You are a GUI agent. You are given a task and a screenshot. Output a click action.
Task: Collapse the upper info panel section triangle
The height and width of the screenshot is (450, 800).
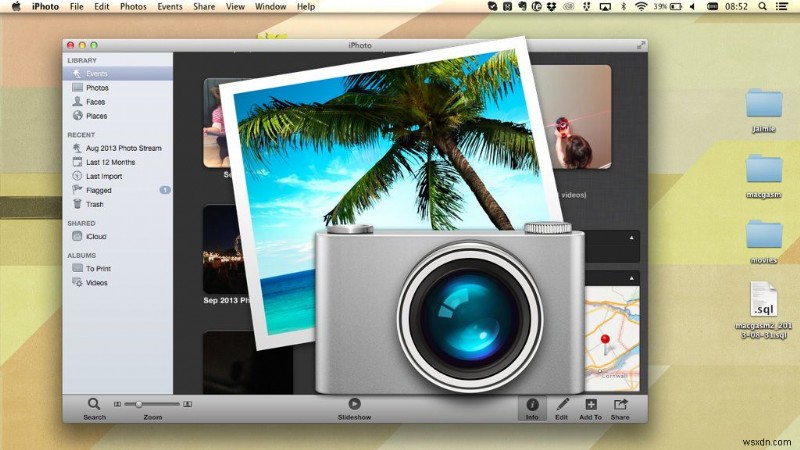point(632,238)
